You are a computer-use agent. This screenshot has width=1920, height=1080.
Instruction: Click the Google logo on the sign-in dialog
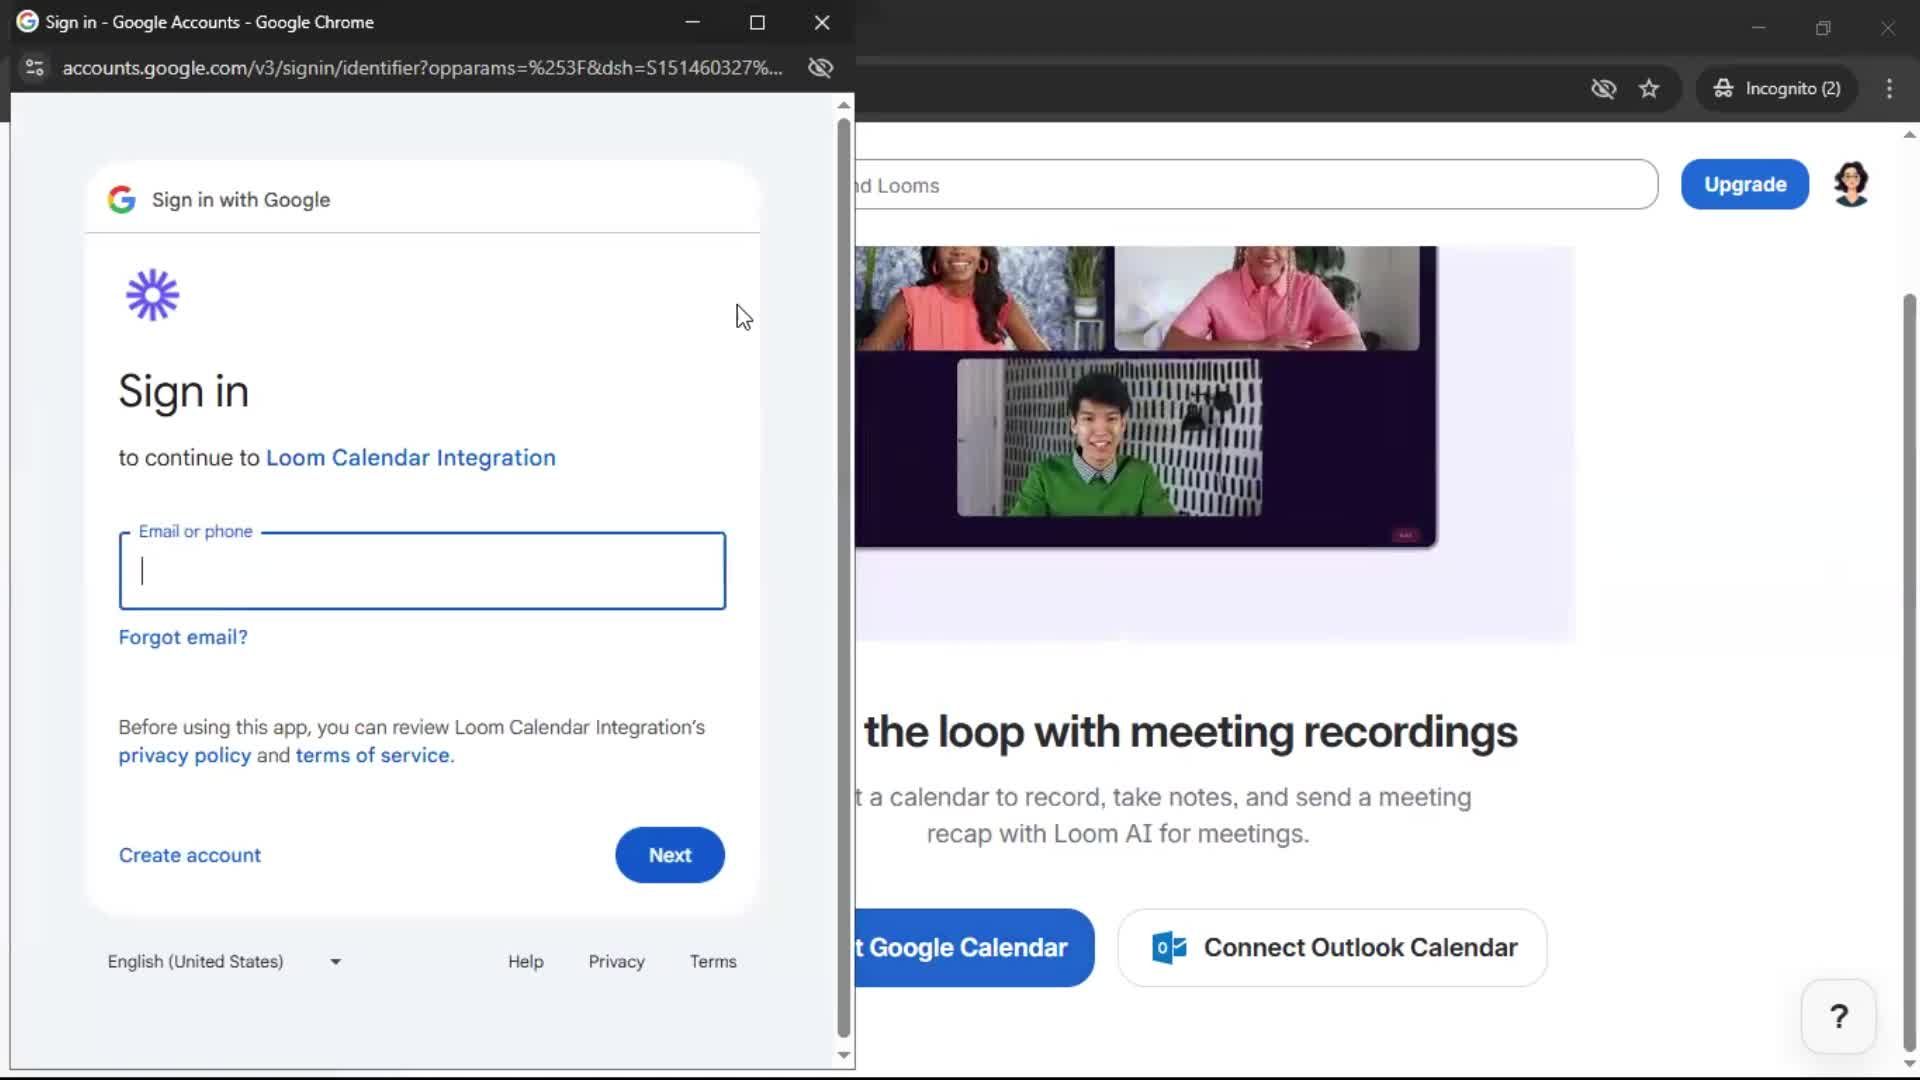121,199
